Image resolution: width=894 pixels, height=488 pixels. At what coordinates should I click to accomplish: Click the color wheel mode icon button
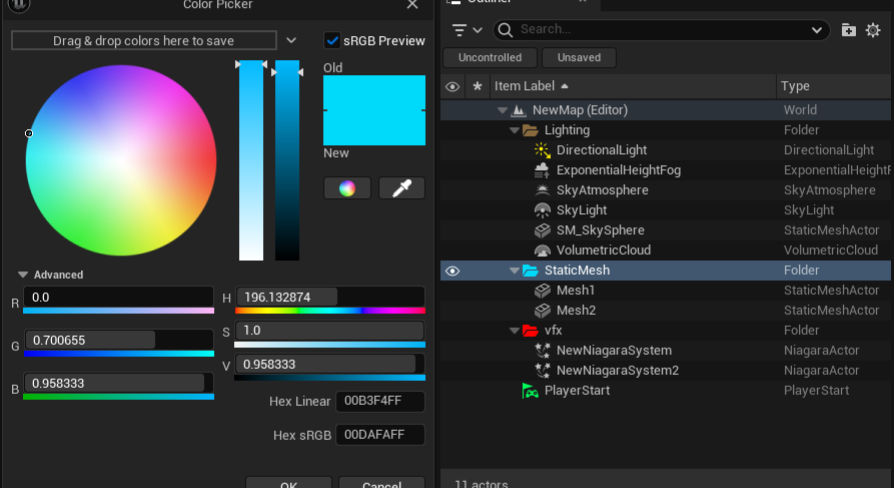pyautogui.click(x=347, y=188)
